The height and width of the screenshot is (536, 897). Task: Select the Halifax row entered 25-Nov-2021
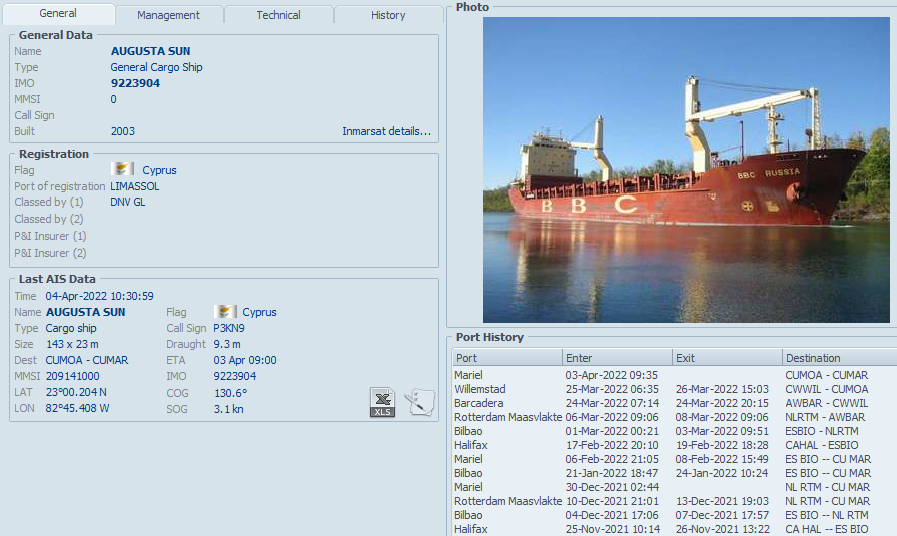(674, 529)
